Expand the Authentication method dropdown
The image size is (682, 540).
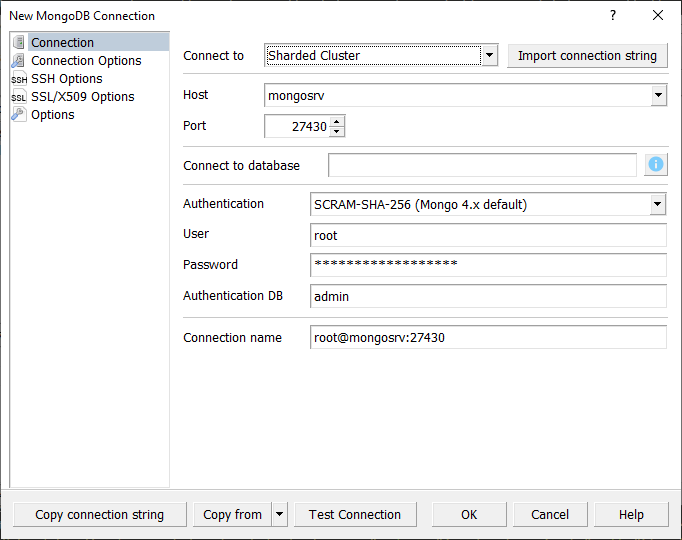point(658,204)
